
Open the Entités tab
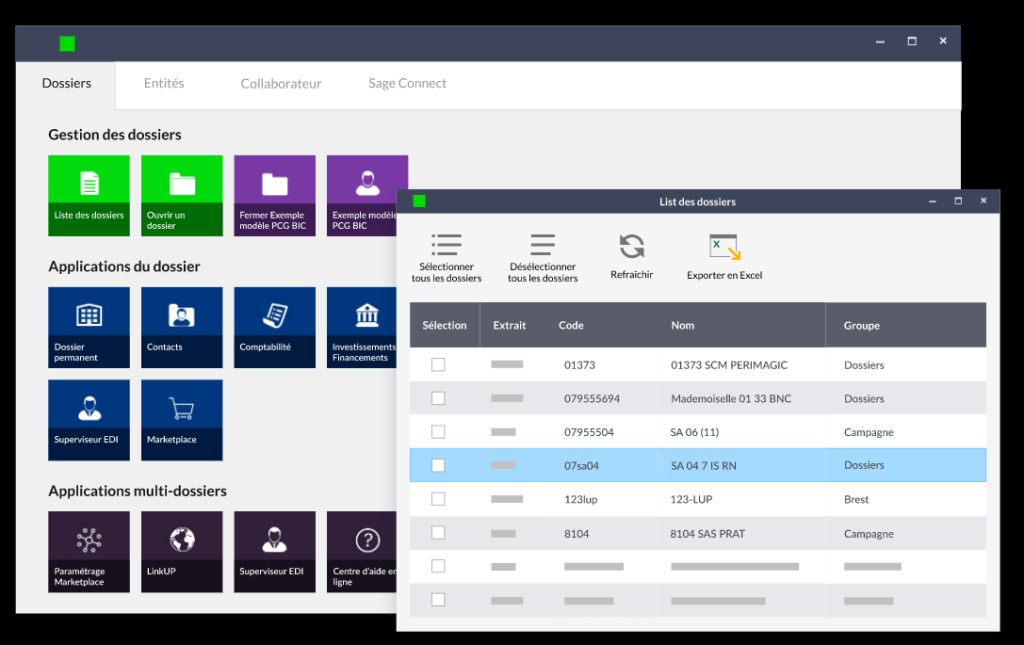164,84
